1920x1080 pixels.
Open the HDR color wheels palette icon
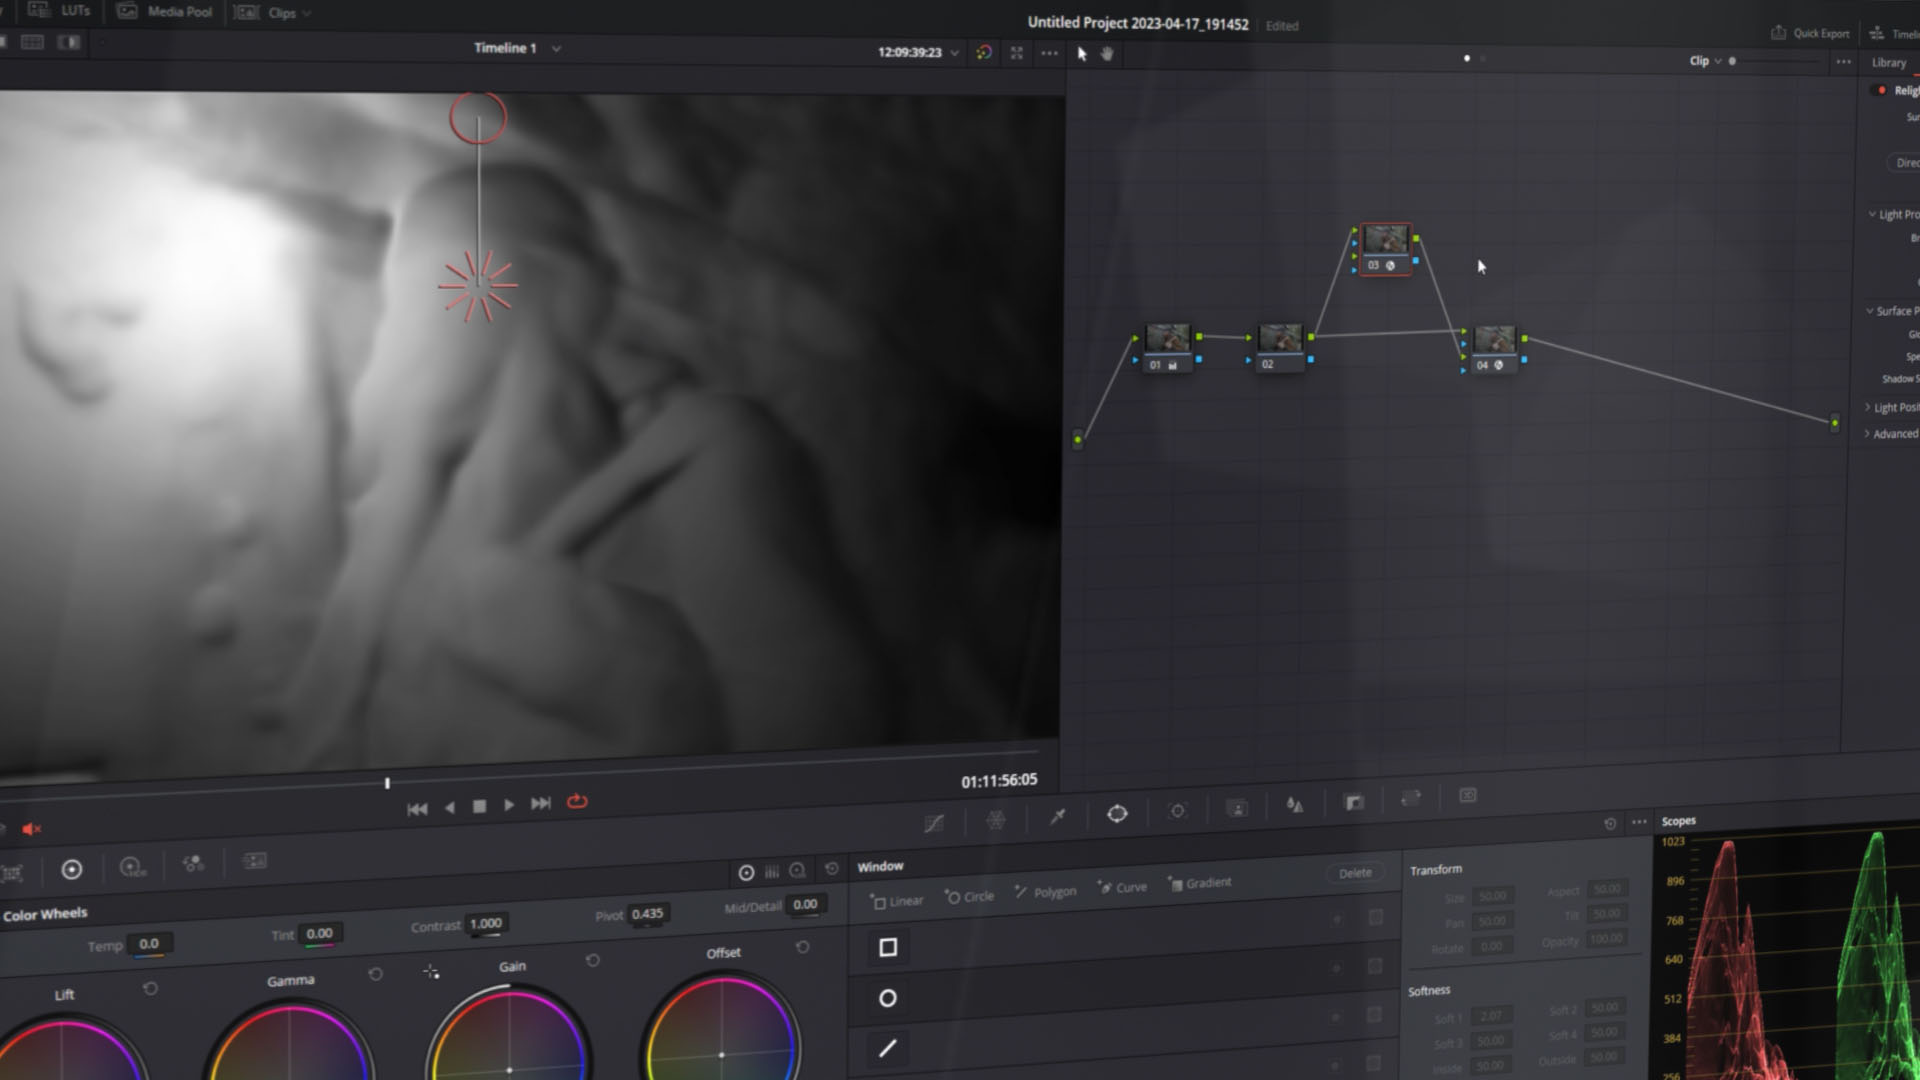click(132, 867)
